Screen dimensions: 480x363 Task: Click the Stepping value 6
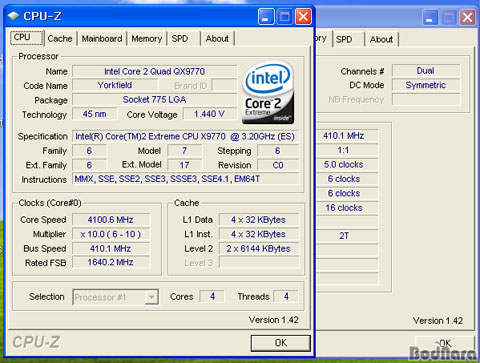click(x=278, y=151)
